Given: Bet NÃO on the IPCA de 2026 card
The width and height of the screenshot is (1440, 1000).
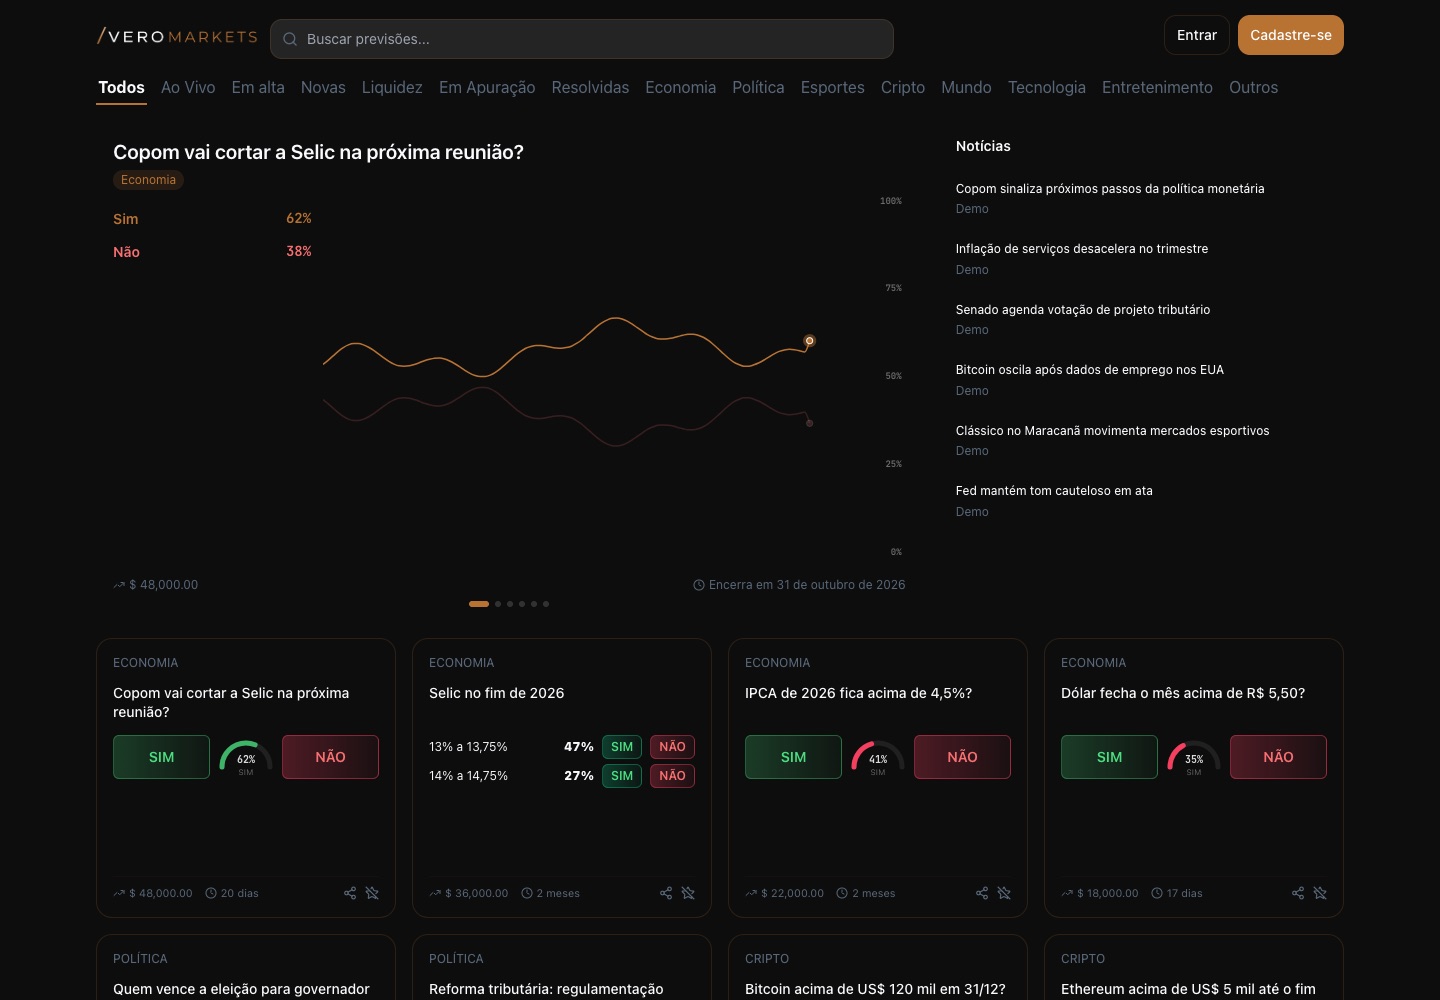Looking at the screenshot, I should (x=962, y=757).
